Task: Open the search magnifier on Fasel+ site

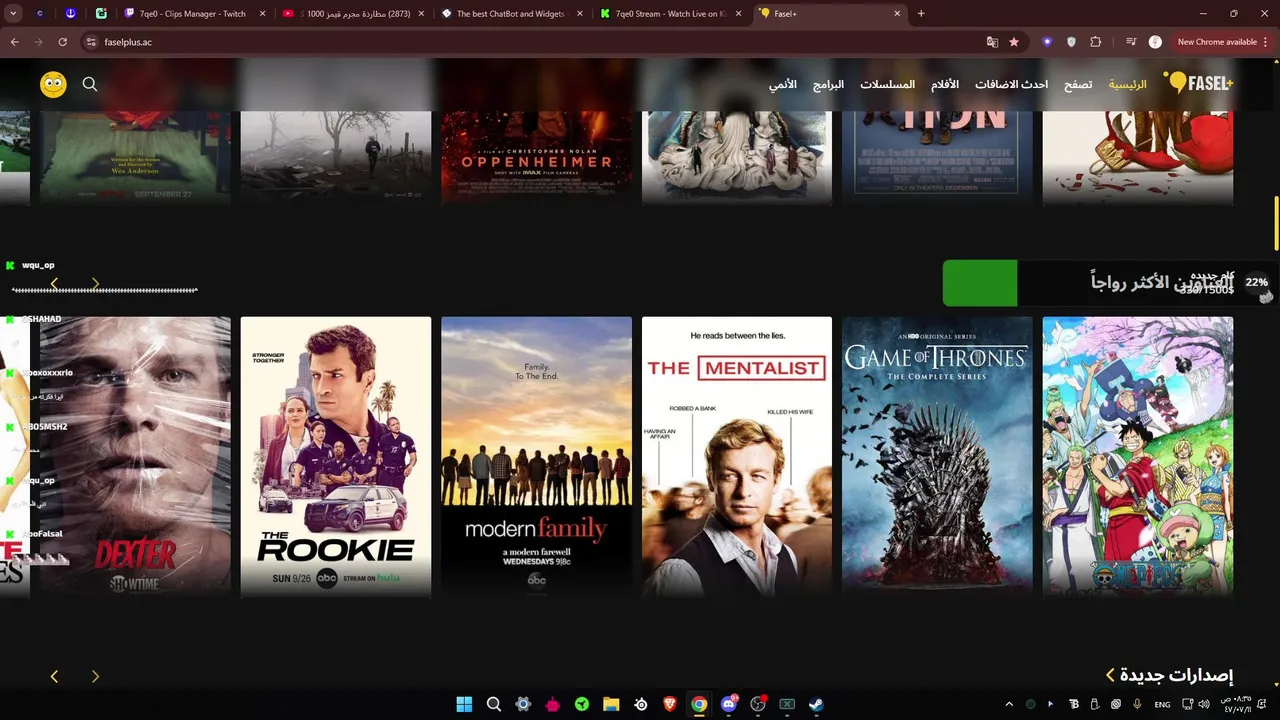Action: 90,85
